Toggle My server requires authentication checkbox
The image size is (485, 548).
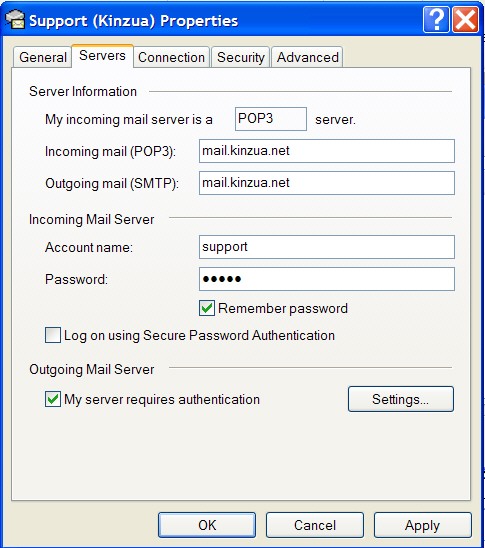click(53, 399)
